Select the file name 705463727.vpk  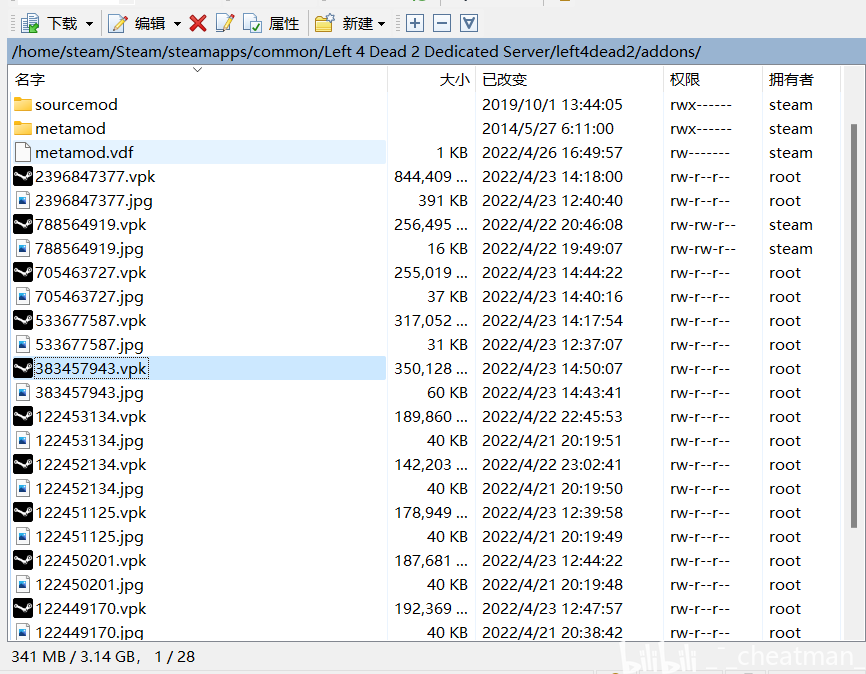click(x=91, y=273)
